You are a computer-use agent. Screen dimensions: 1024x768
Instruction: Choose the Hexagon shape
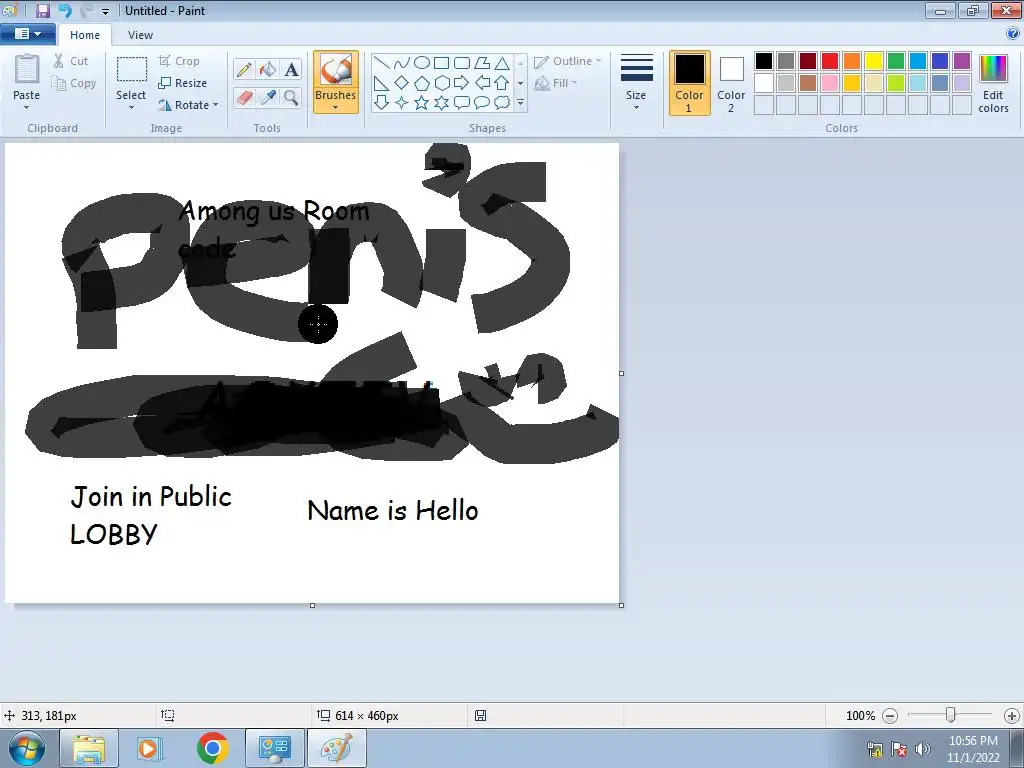[x=442, y=83]
